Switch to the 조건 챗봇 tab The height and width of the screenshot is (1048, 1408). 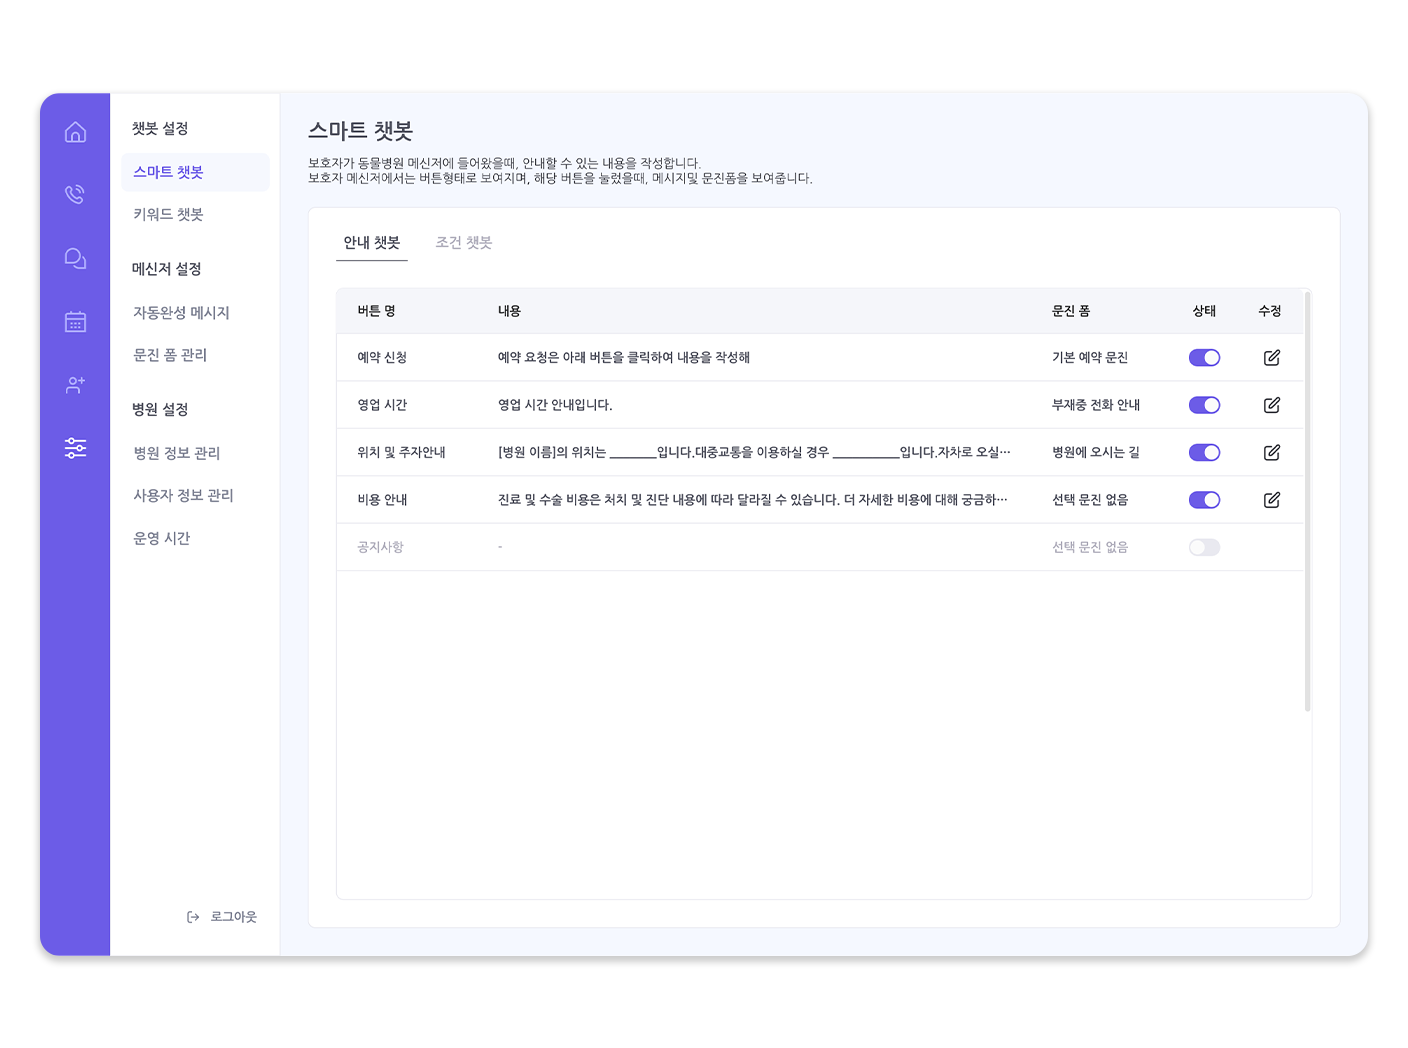point(464,243)
